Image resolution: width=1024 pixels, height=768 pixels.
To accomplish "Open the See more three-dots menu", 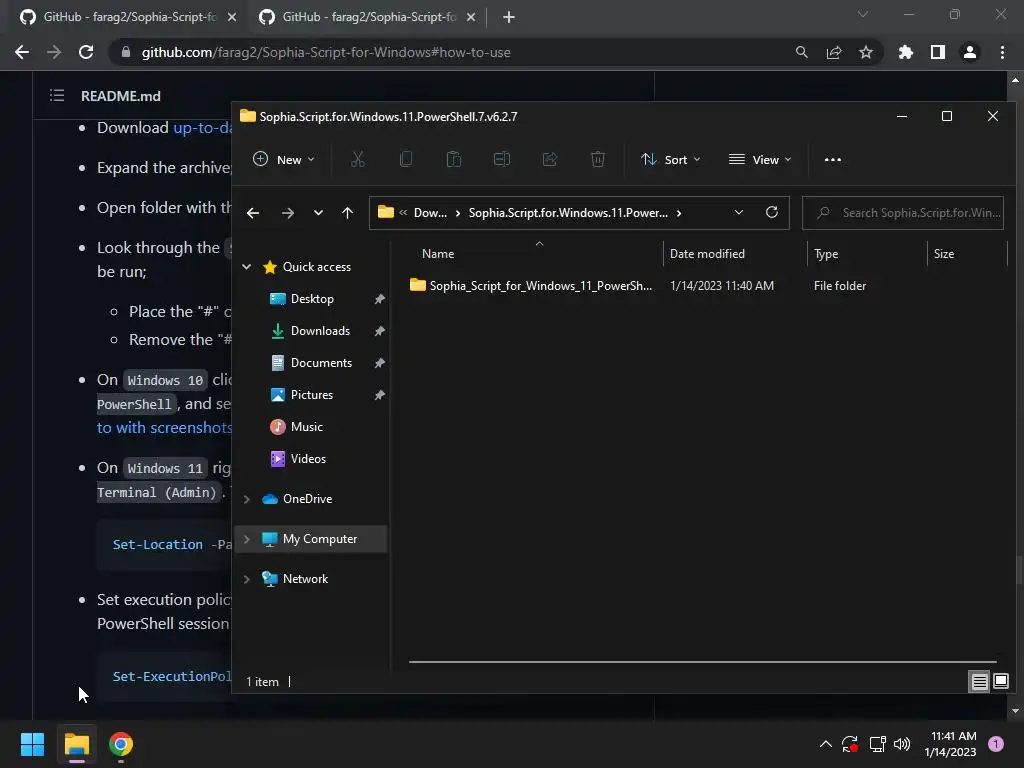I will click(833, 160).
